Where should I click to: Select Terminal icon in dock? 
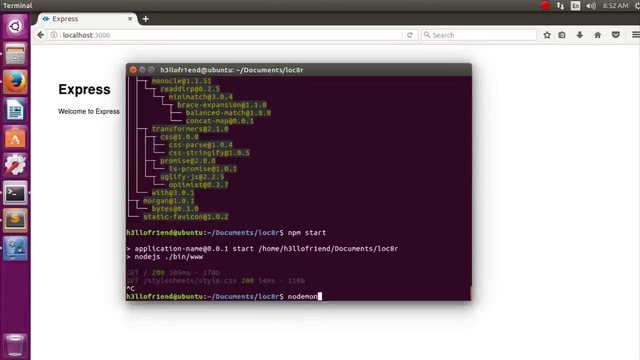(x=15, y=193)
